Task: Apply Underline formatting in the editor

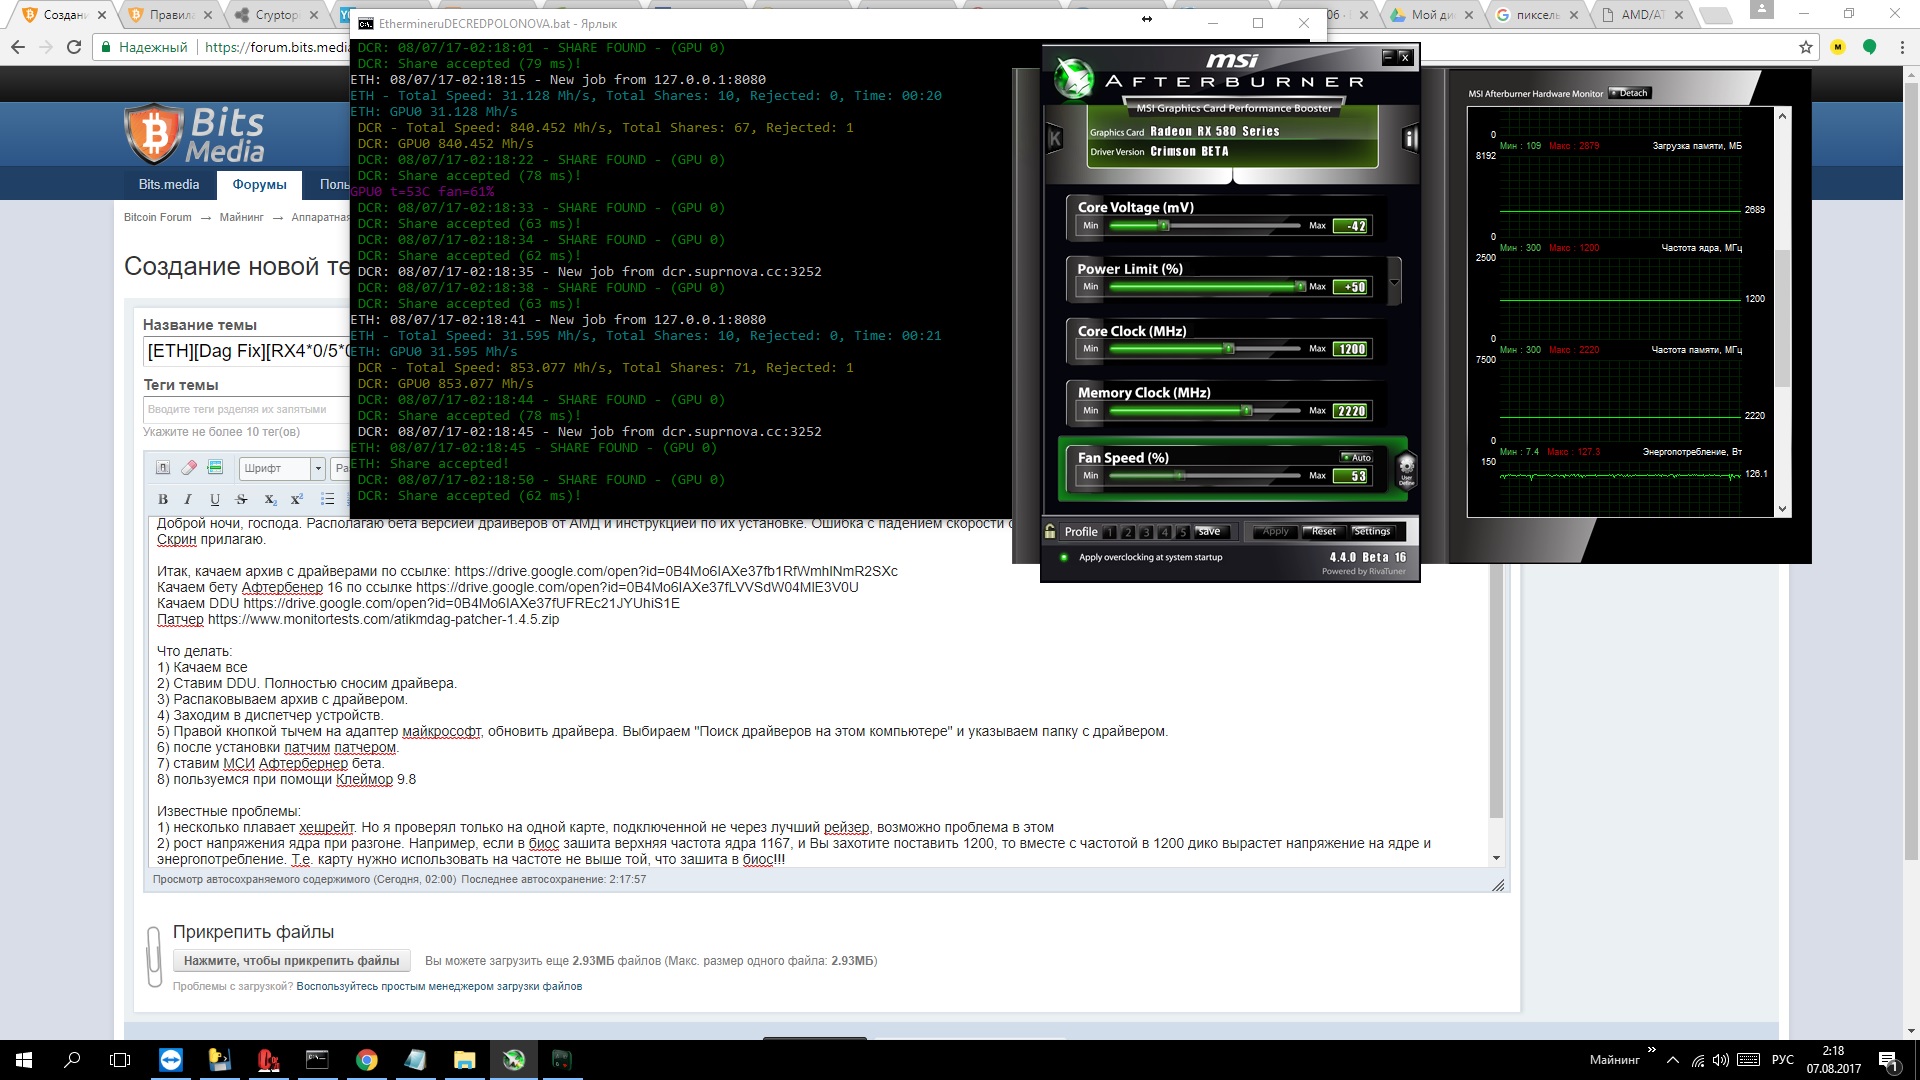Action: click(215, 499)
